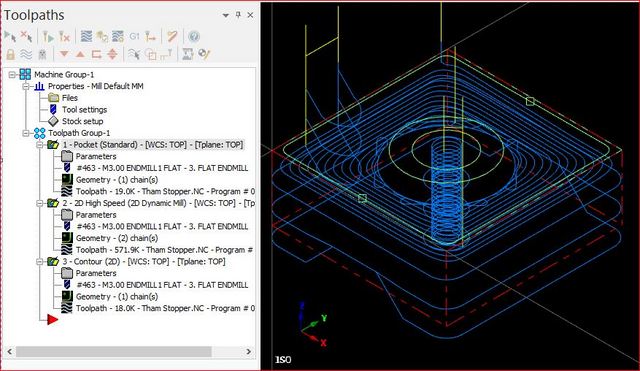Open Tool settings
Image resolution: width=640 pixels, height=371 pixels.
tap(84, 110)
